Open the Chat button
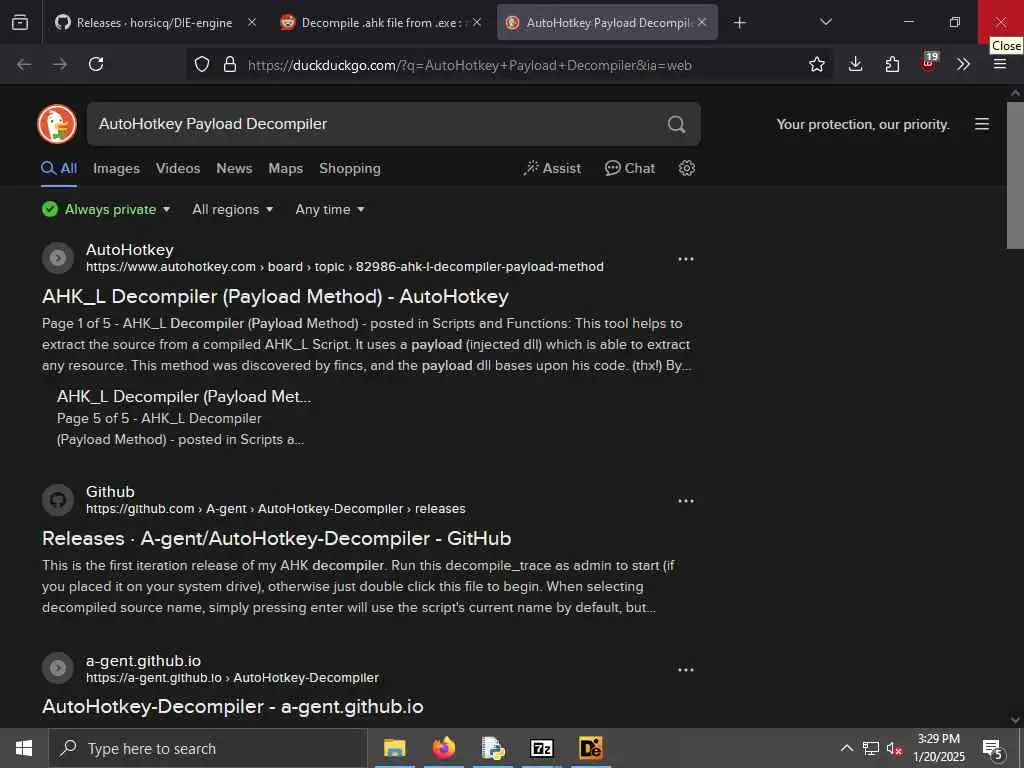The height and width of the screenshot is (768, 1024). [630, 168]
